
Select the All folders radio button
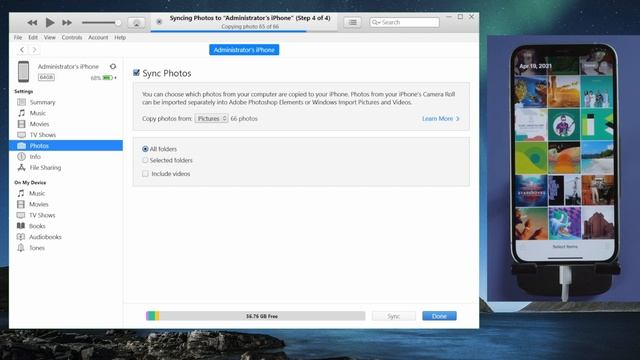point(145,149)
